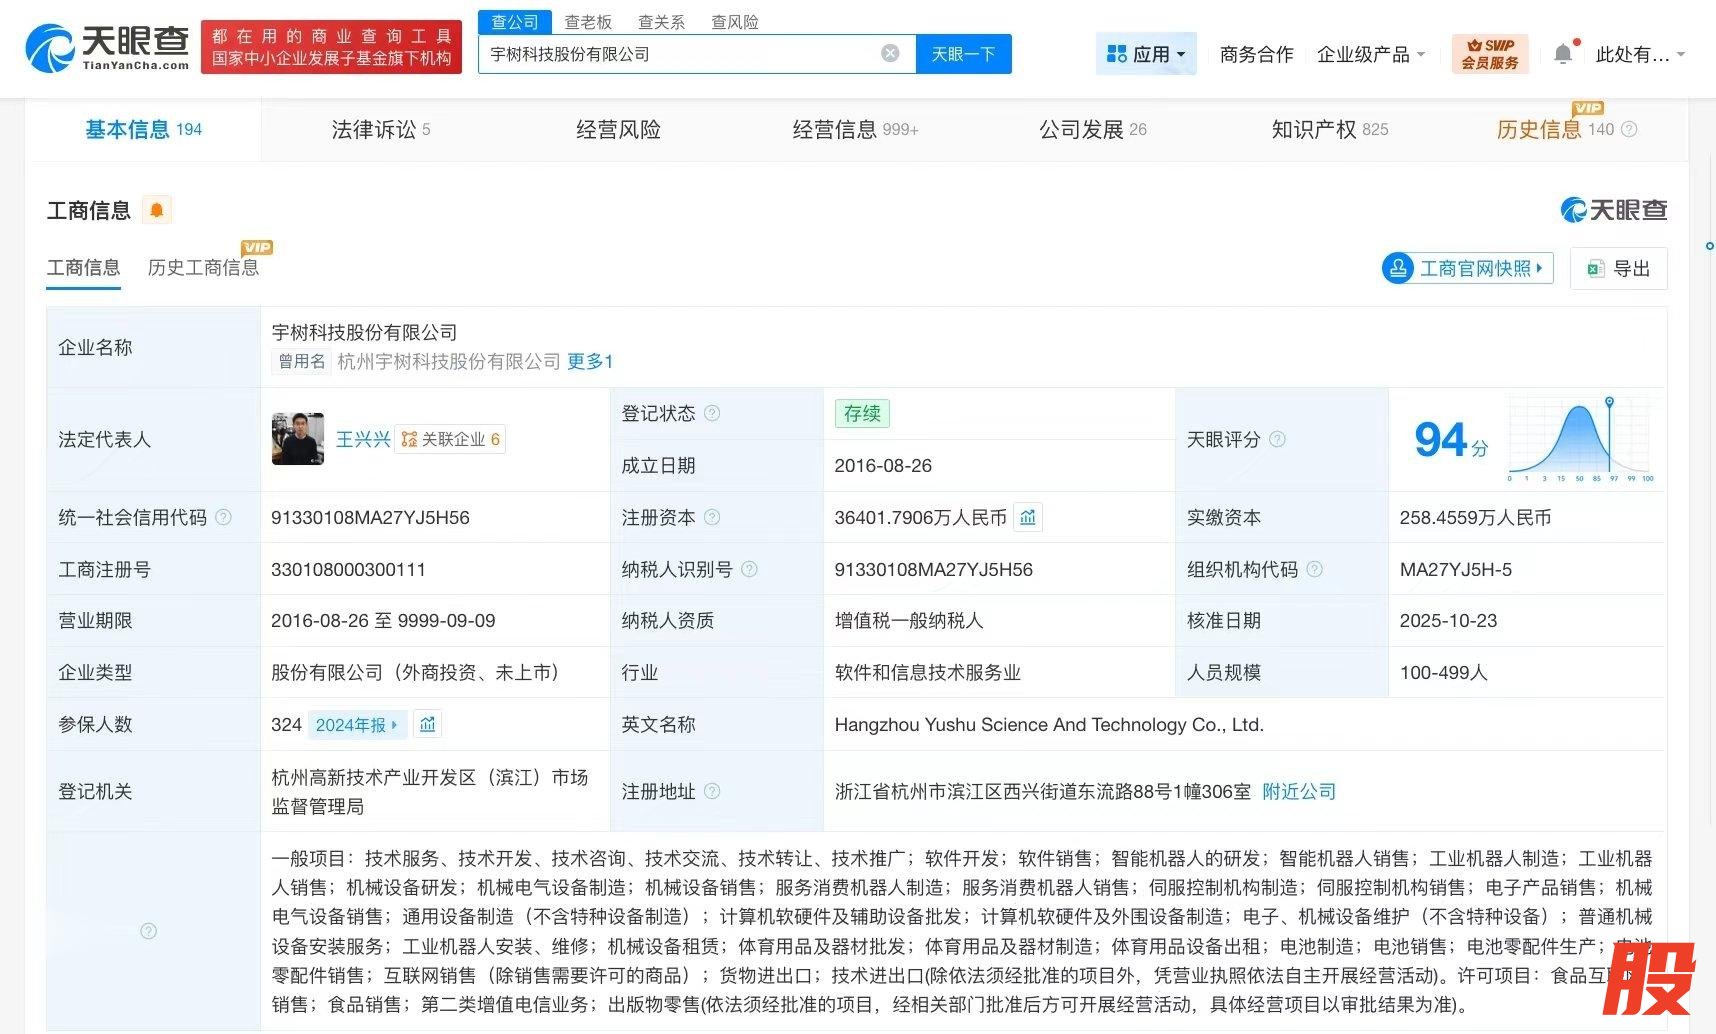Click help icon next to 登记状态

click(x=712, y=413)
